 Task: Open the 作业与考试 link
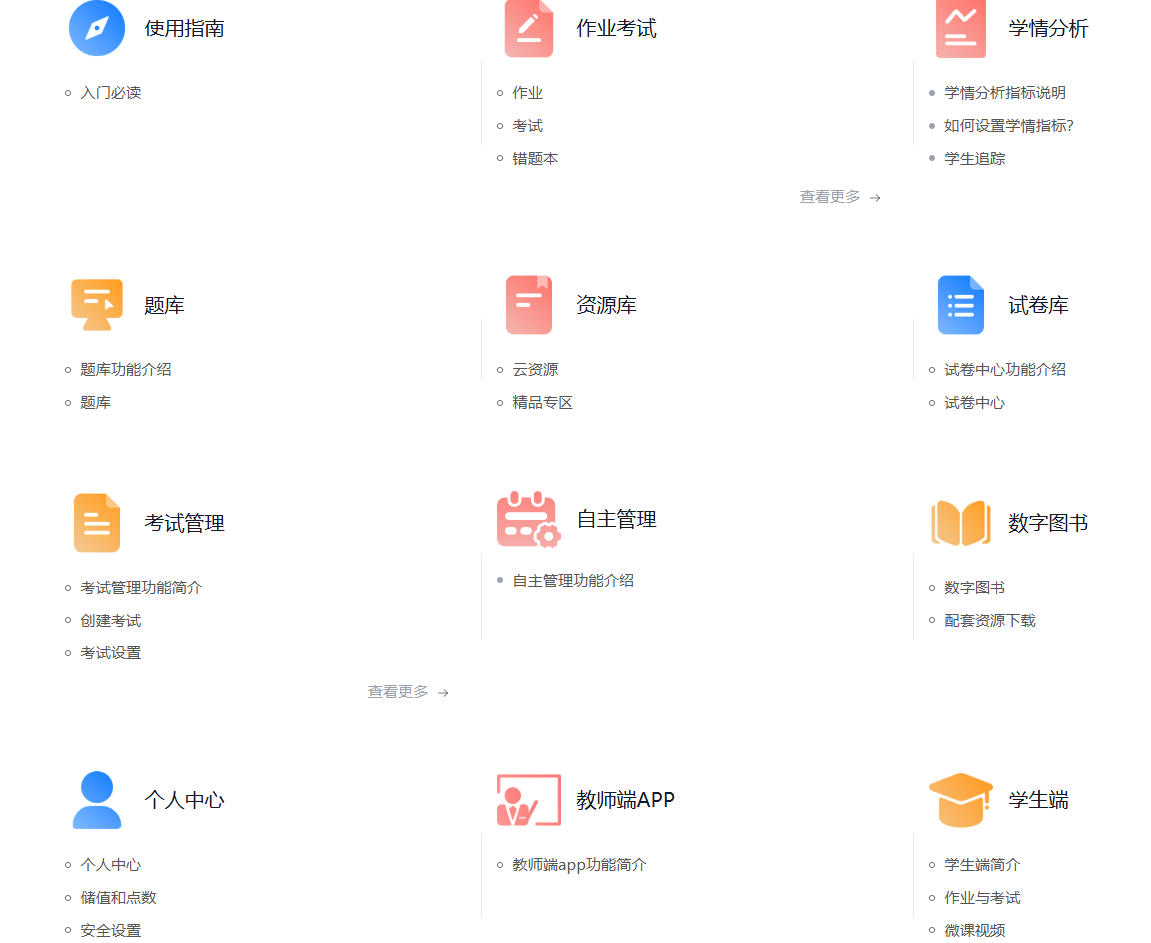pos(982,898)
